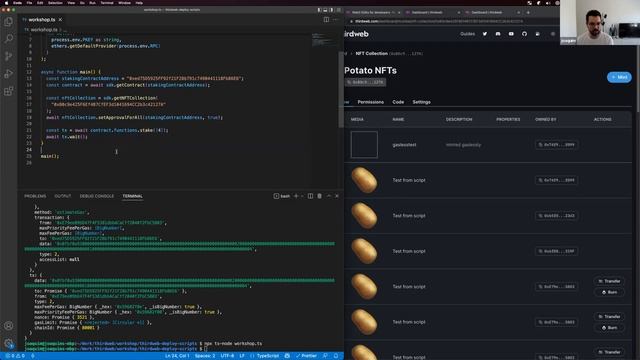Create a new terminal with plus icon
Image resolution: width=640 pixels, height=360 pixels.
point(296,196)
